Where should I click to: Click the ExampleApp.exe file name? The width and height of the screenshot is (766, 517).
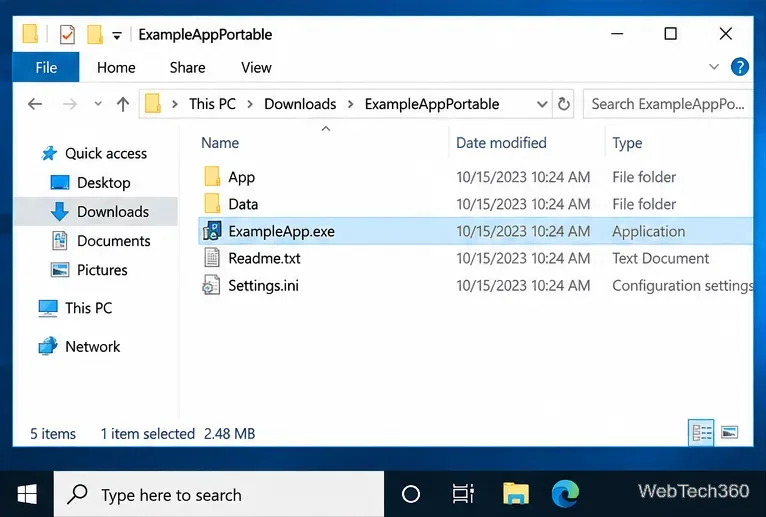(281, 231)
